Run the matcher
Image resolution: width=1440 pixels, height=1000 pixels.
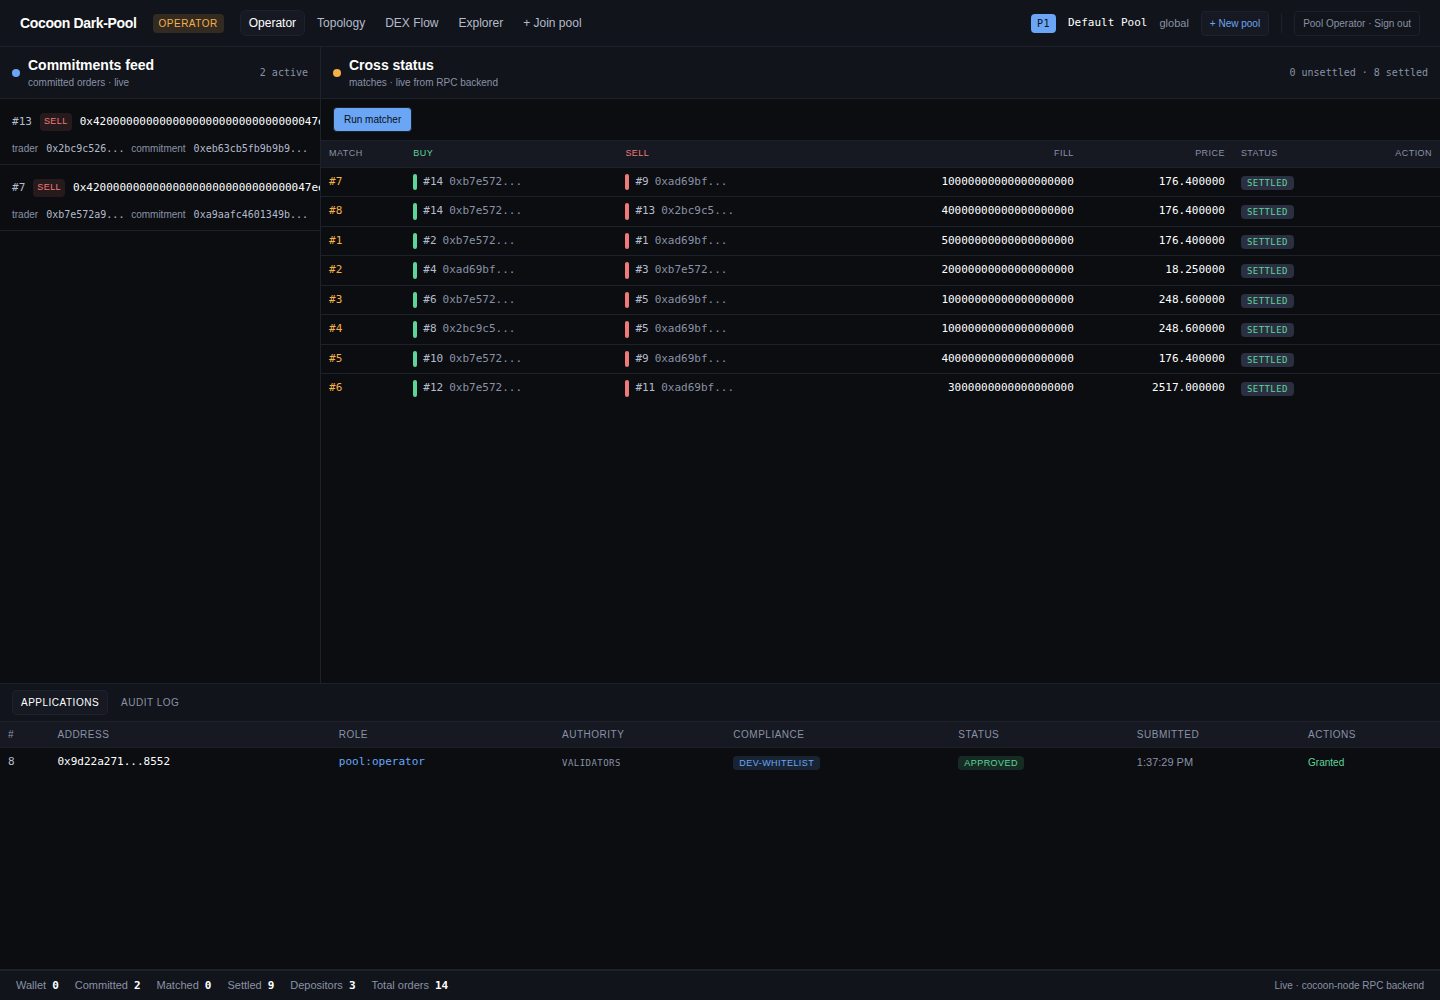tap(372, 119)
